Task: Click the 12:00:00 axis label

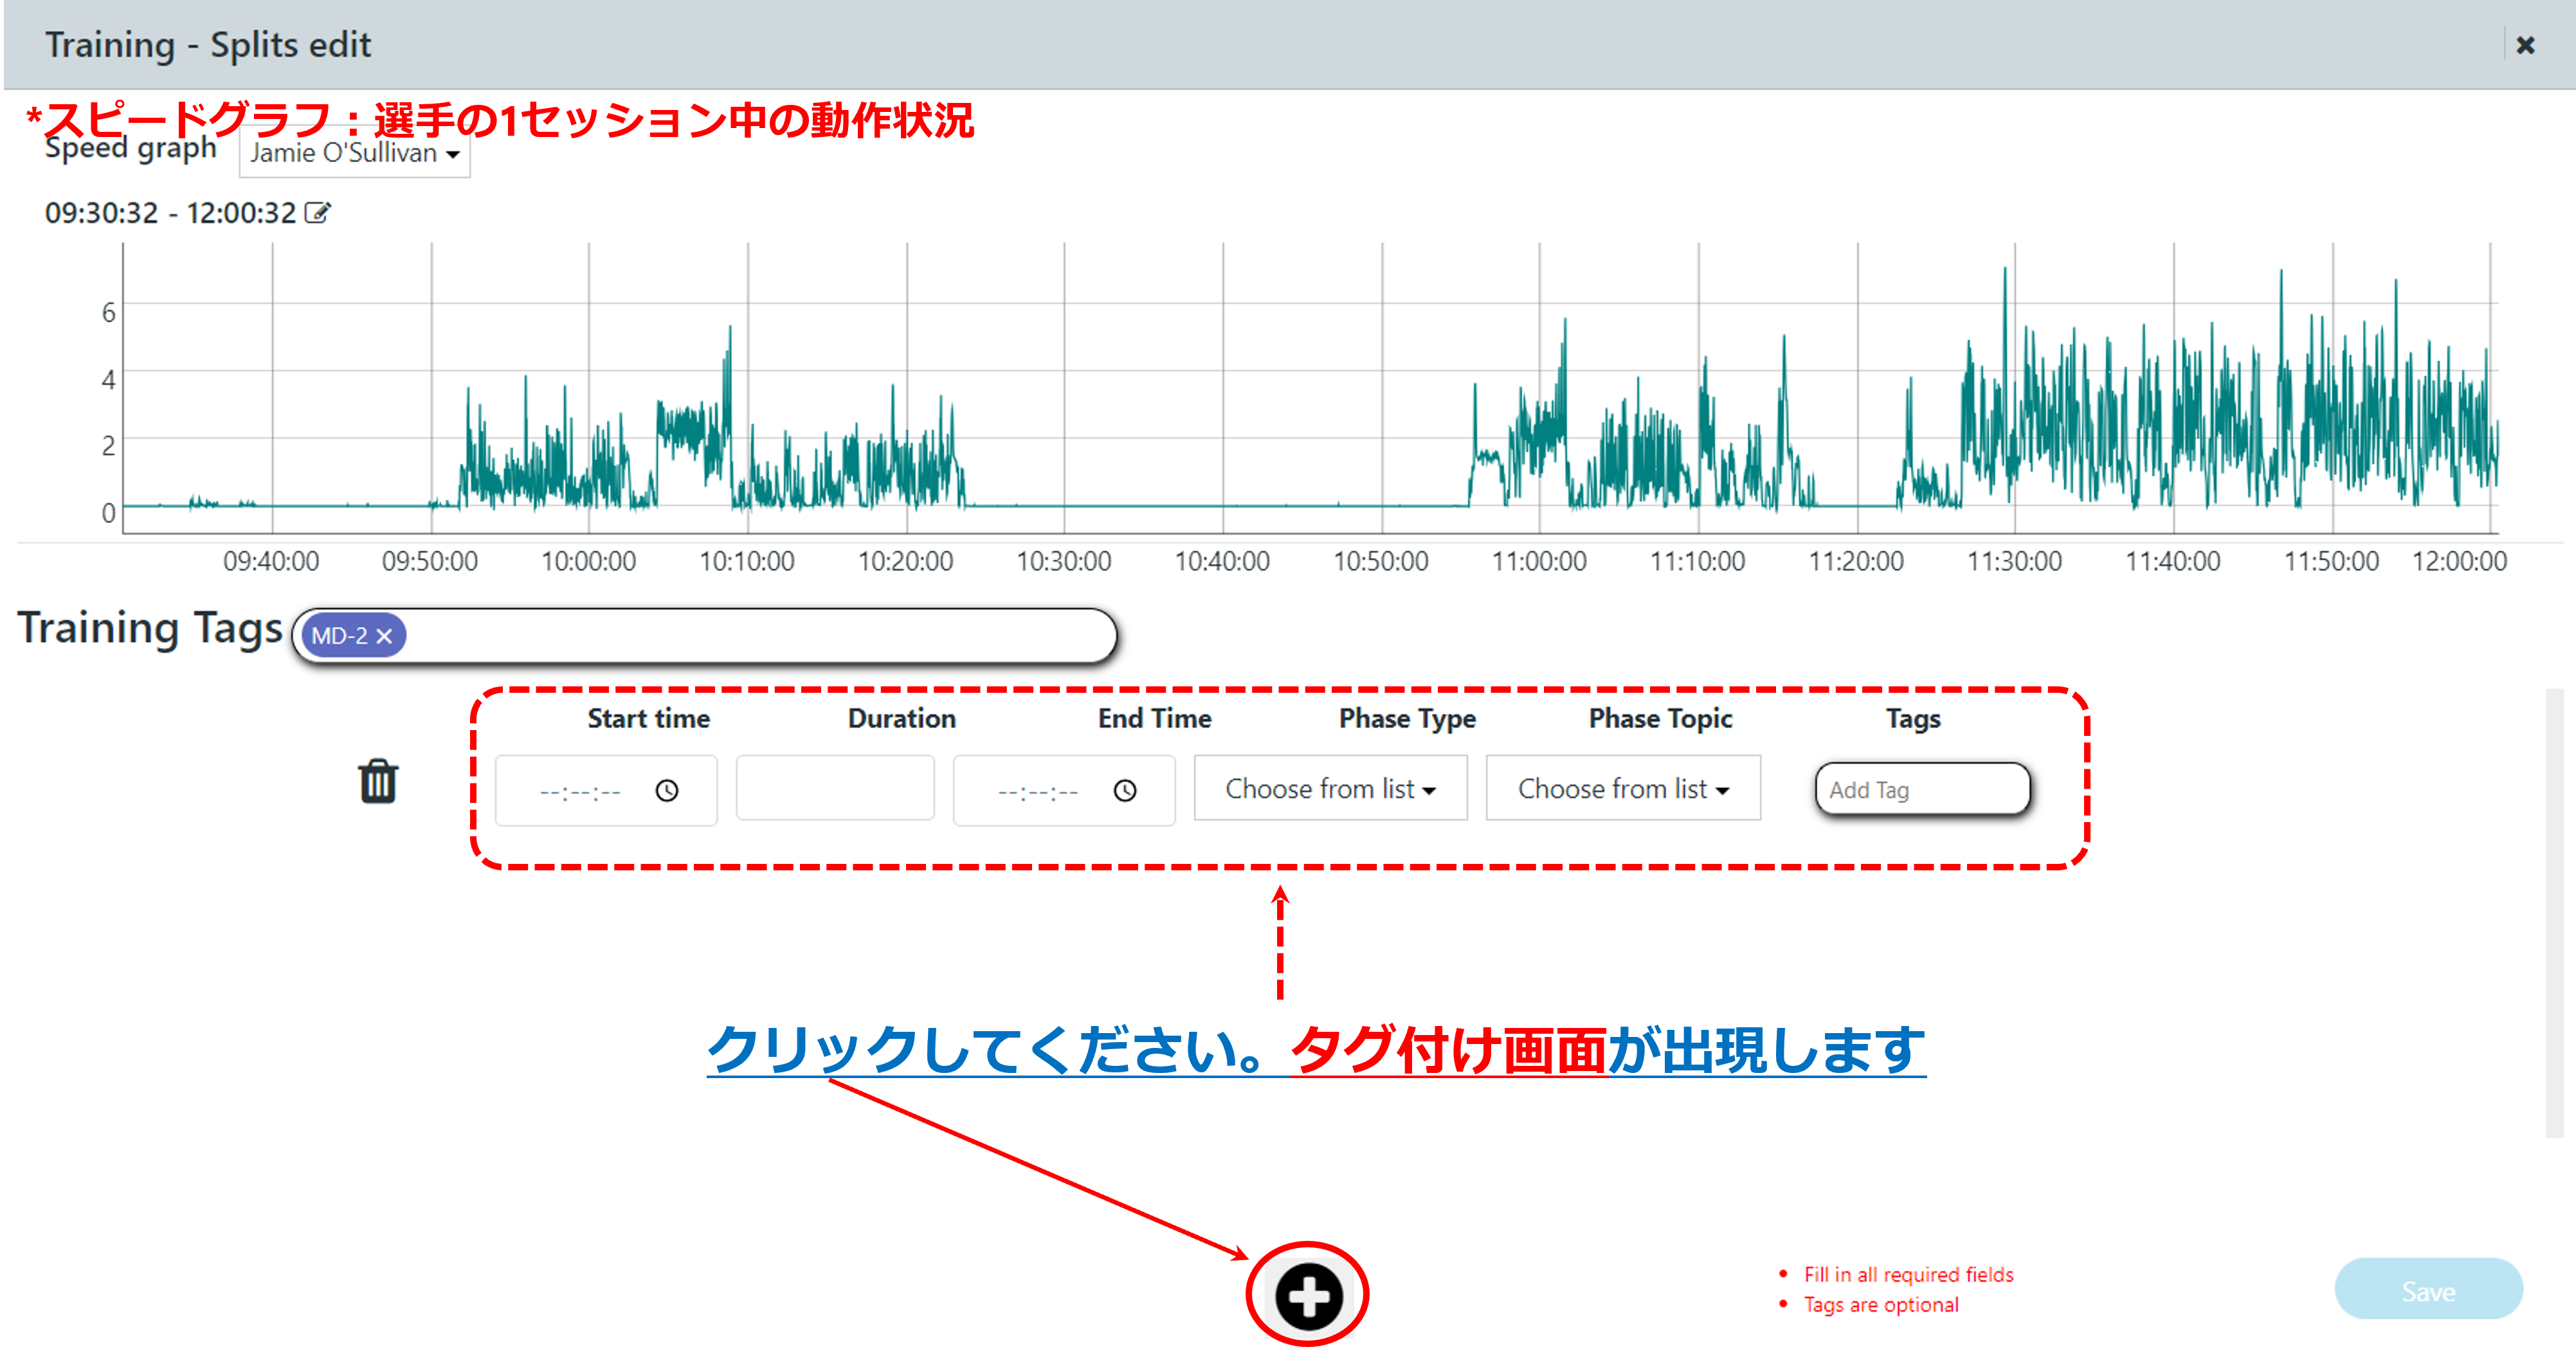Action: (2459, 561)
